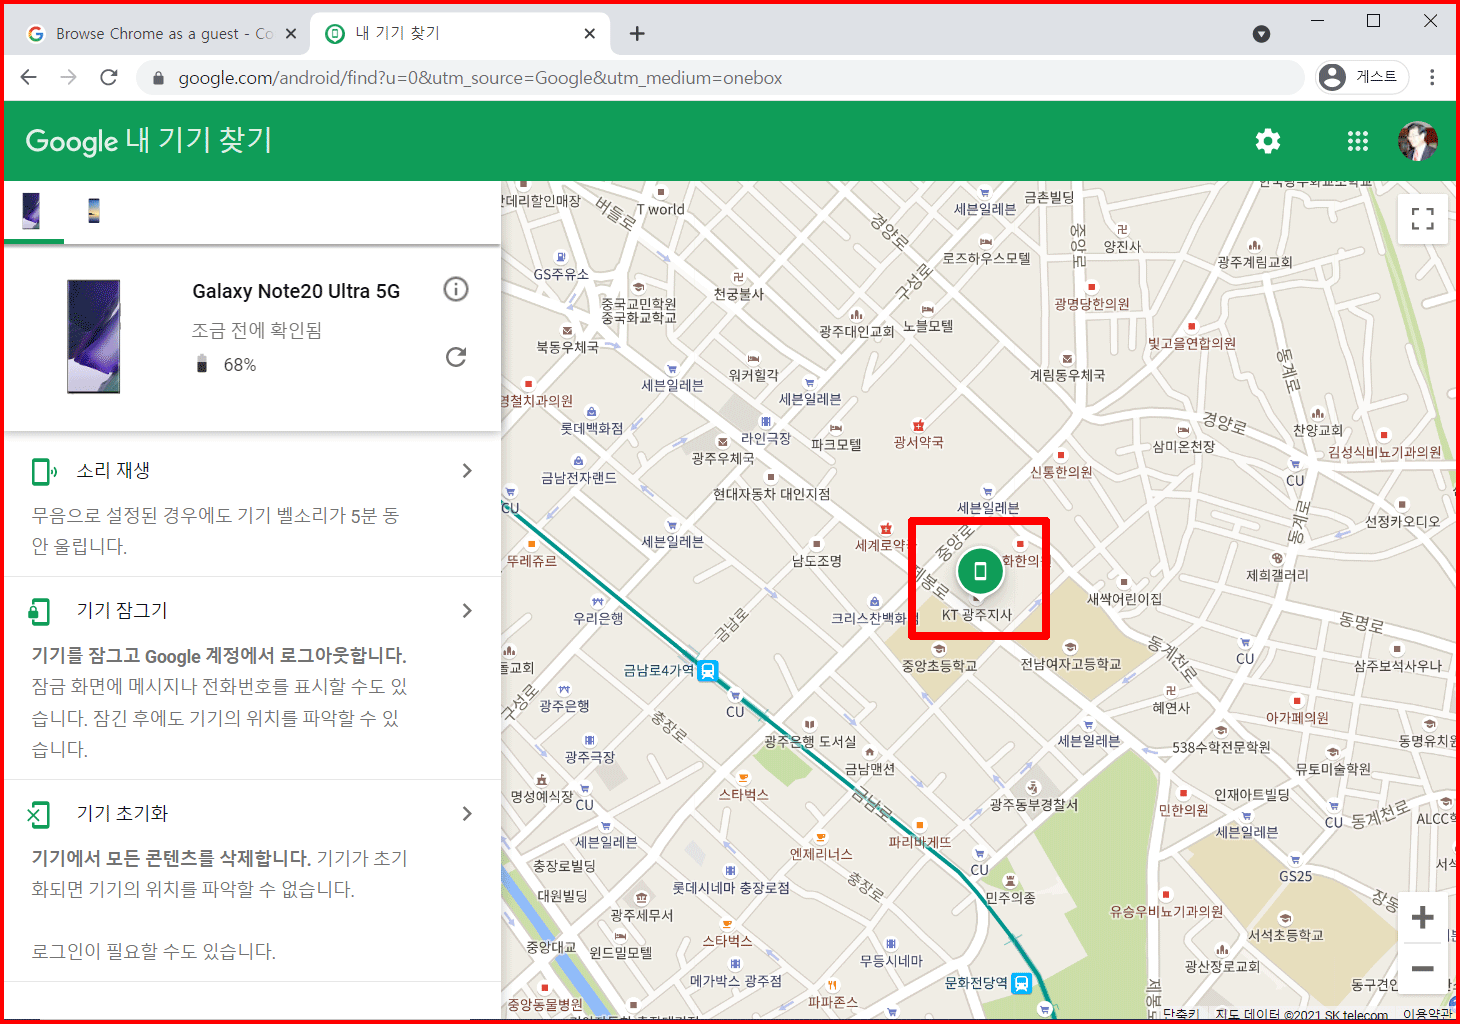Click the 전남여자고등학교 map label
The height and width of the screenshot is (1024, 1460).
1071,664
